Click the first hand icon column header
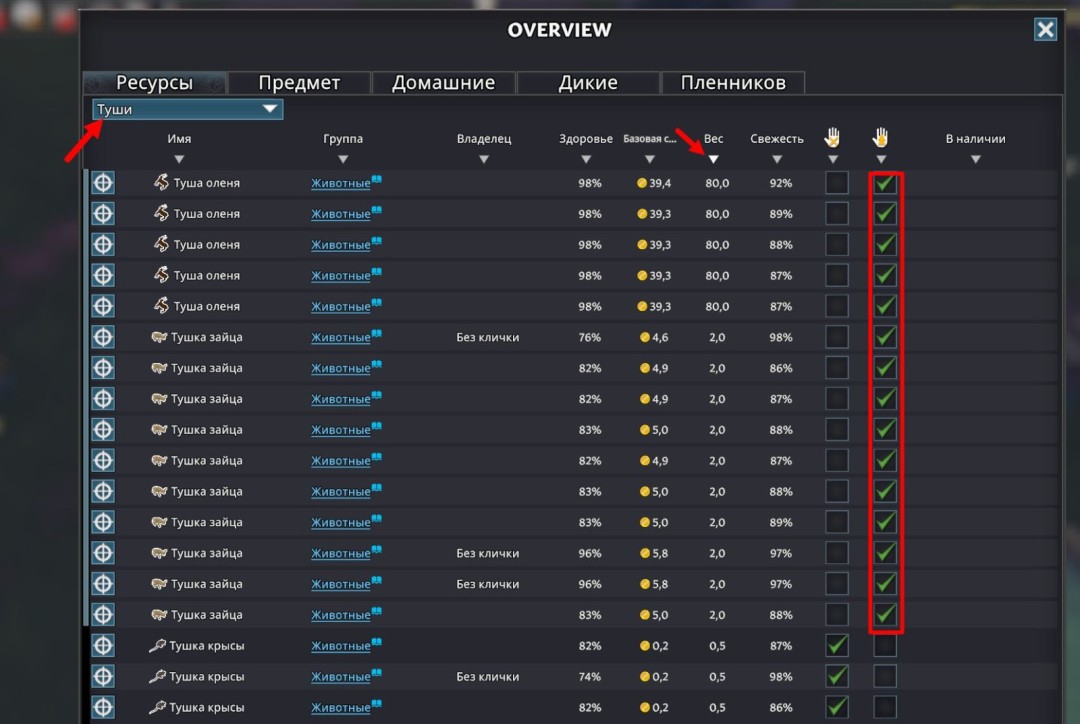Image resolution: width=1080 pixels, height=724 pixels. point(833,138)
